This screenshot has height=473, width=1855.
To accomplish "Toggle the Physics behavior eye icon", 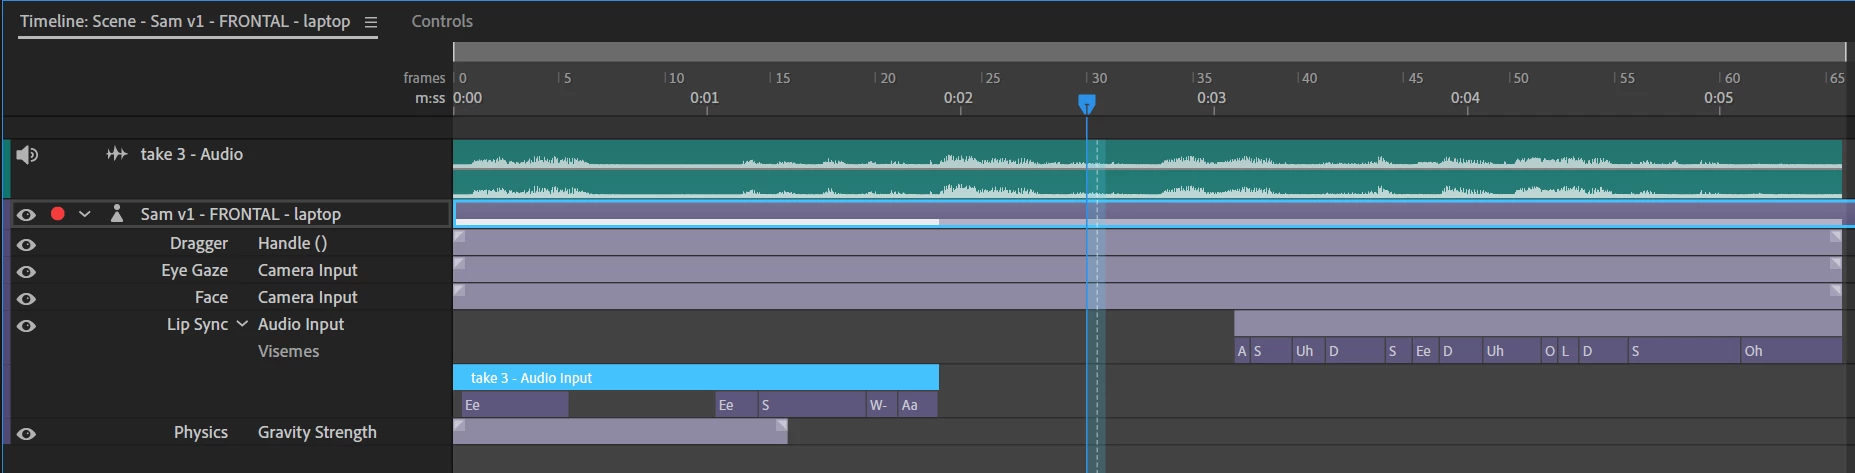I will [x=27, y=433].
